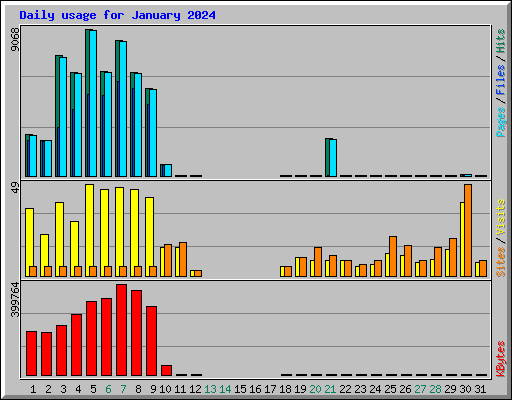Click the red KBytes bar for day 1
512x400 pixels.
coord(32,353)
